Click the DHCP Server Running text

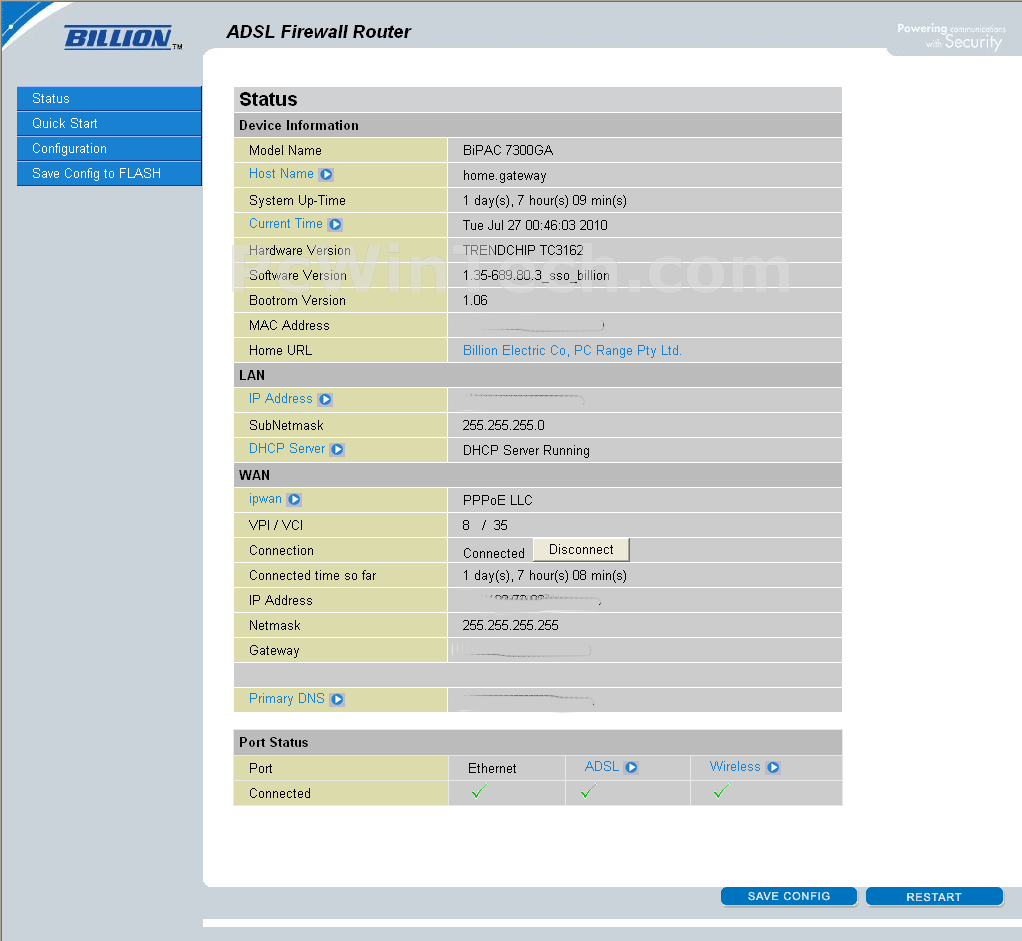pos(526,451)
